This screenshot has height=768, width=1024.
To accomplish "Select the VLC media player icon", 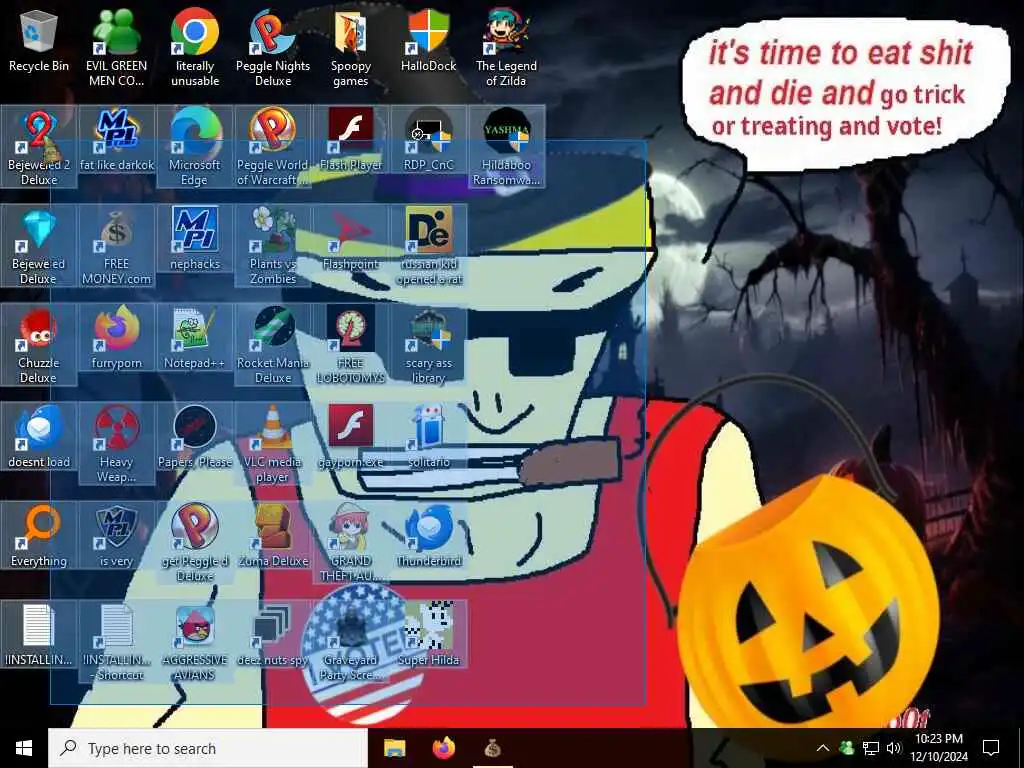I will click(x=273, y=444).
